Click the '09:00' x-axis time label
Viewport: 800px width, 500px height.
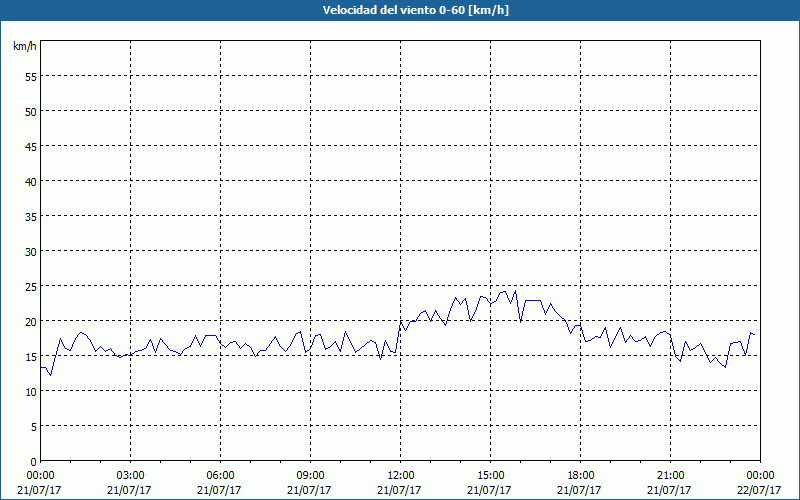[x=310, y=476]
